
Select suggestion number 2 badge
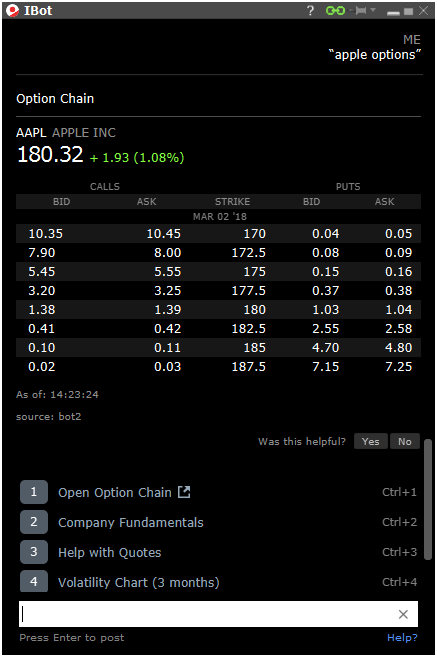pyautogui.click(x=34, y=522)
